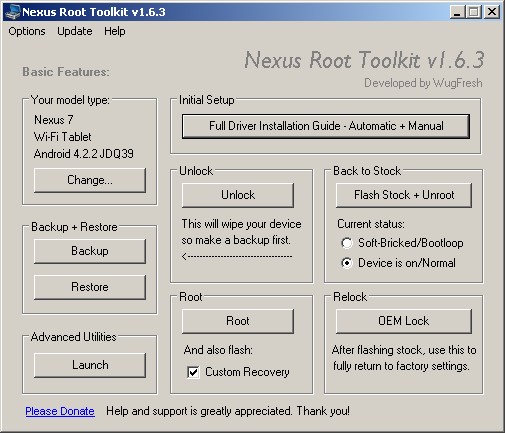
Task: Toggle the Custom Recovery checkbox
Action: tap(193, 372)
